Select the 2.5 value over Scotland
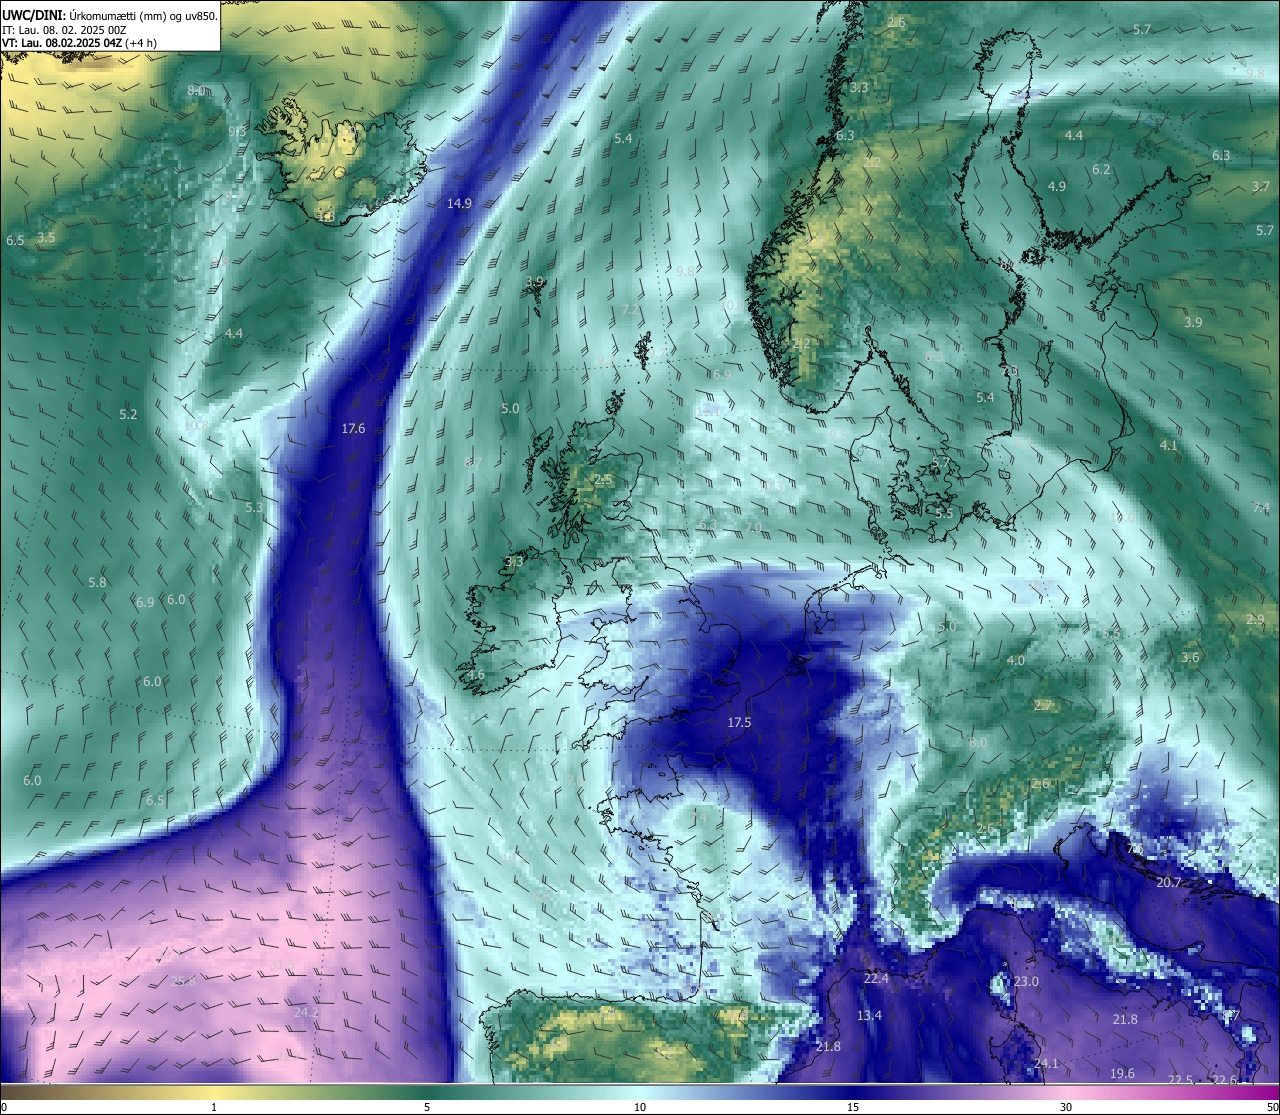This screenshot has width=1280, height=1115. (x=603, y=480)
